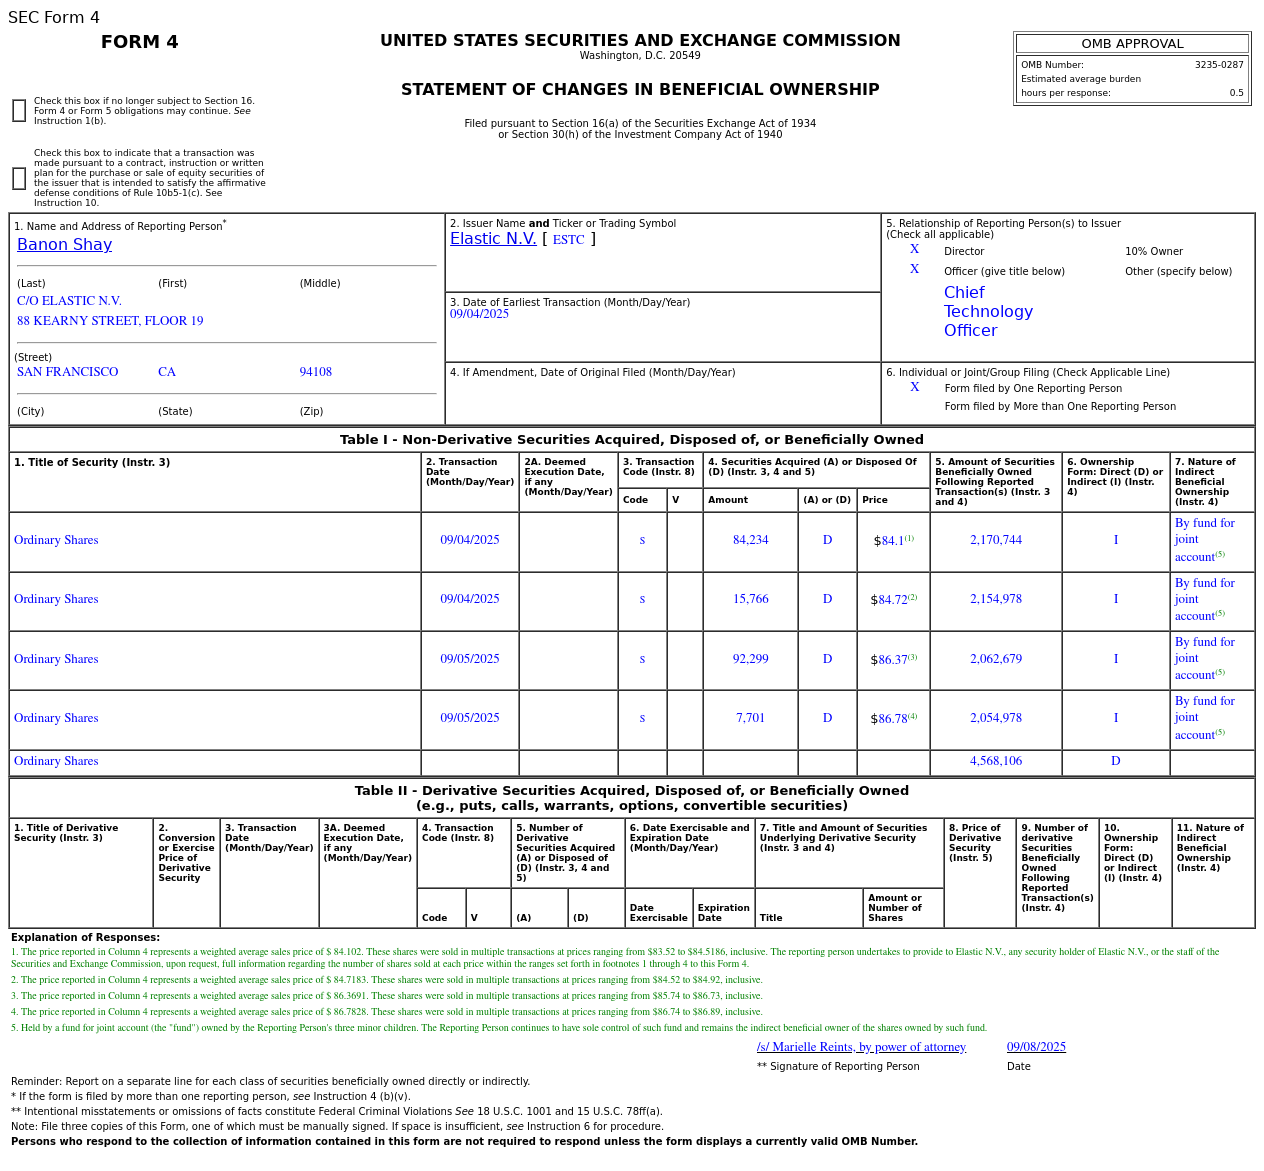Image resolution: width=1264 pixels, height=1171 pixels.
Task: Click the SAN FRANCISCO city value
Action: (67, 372)
